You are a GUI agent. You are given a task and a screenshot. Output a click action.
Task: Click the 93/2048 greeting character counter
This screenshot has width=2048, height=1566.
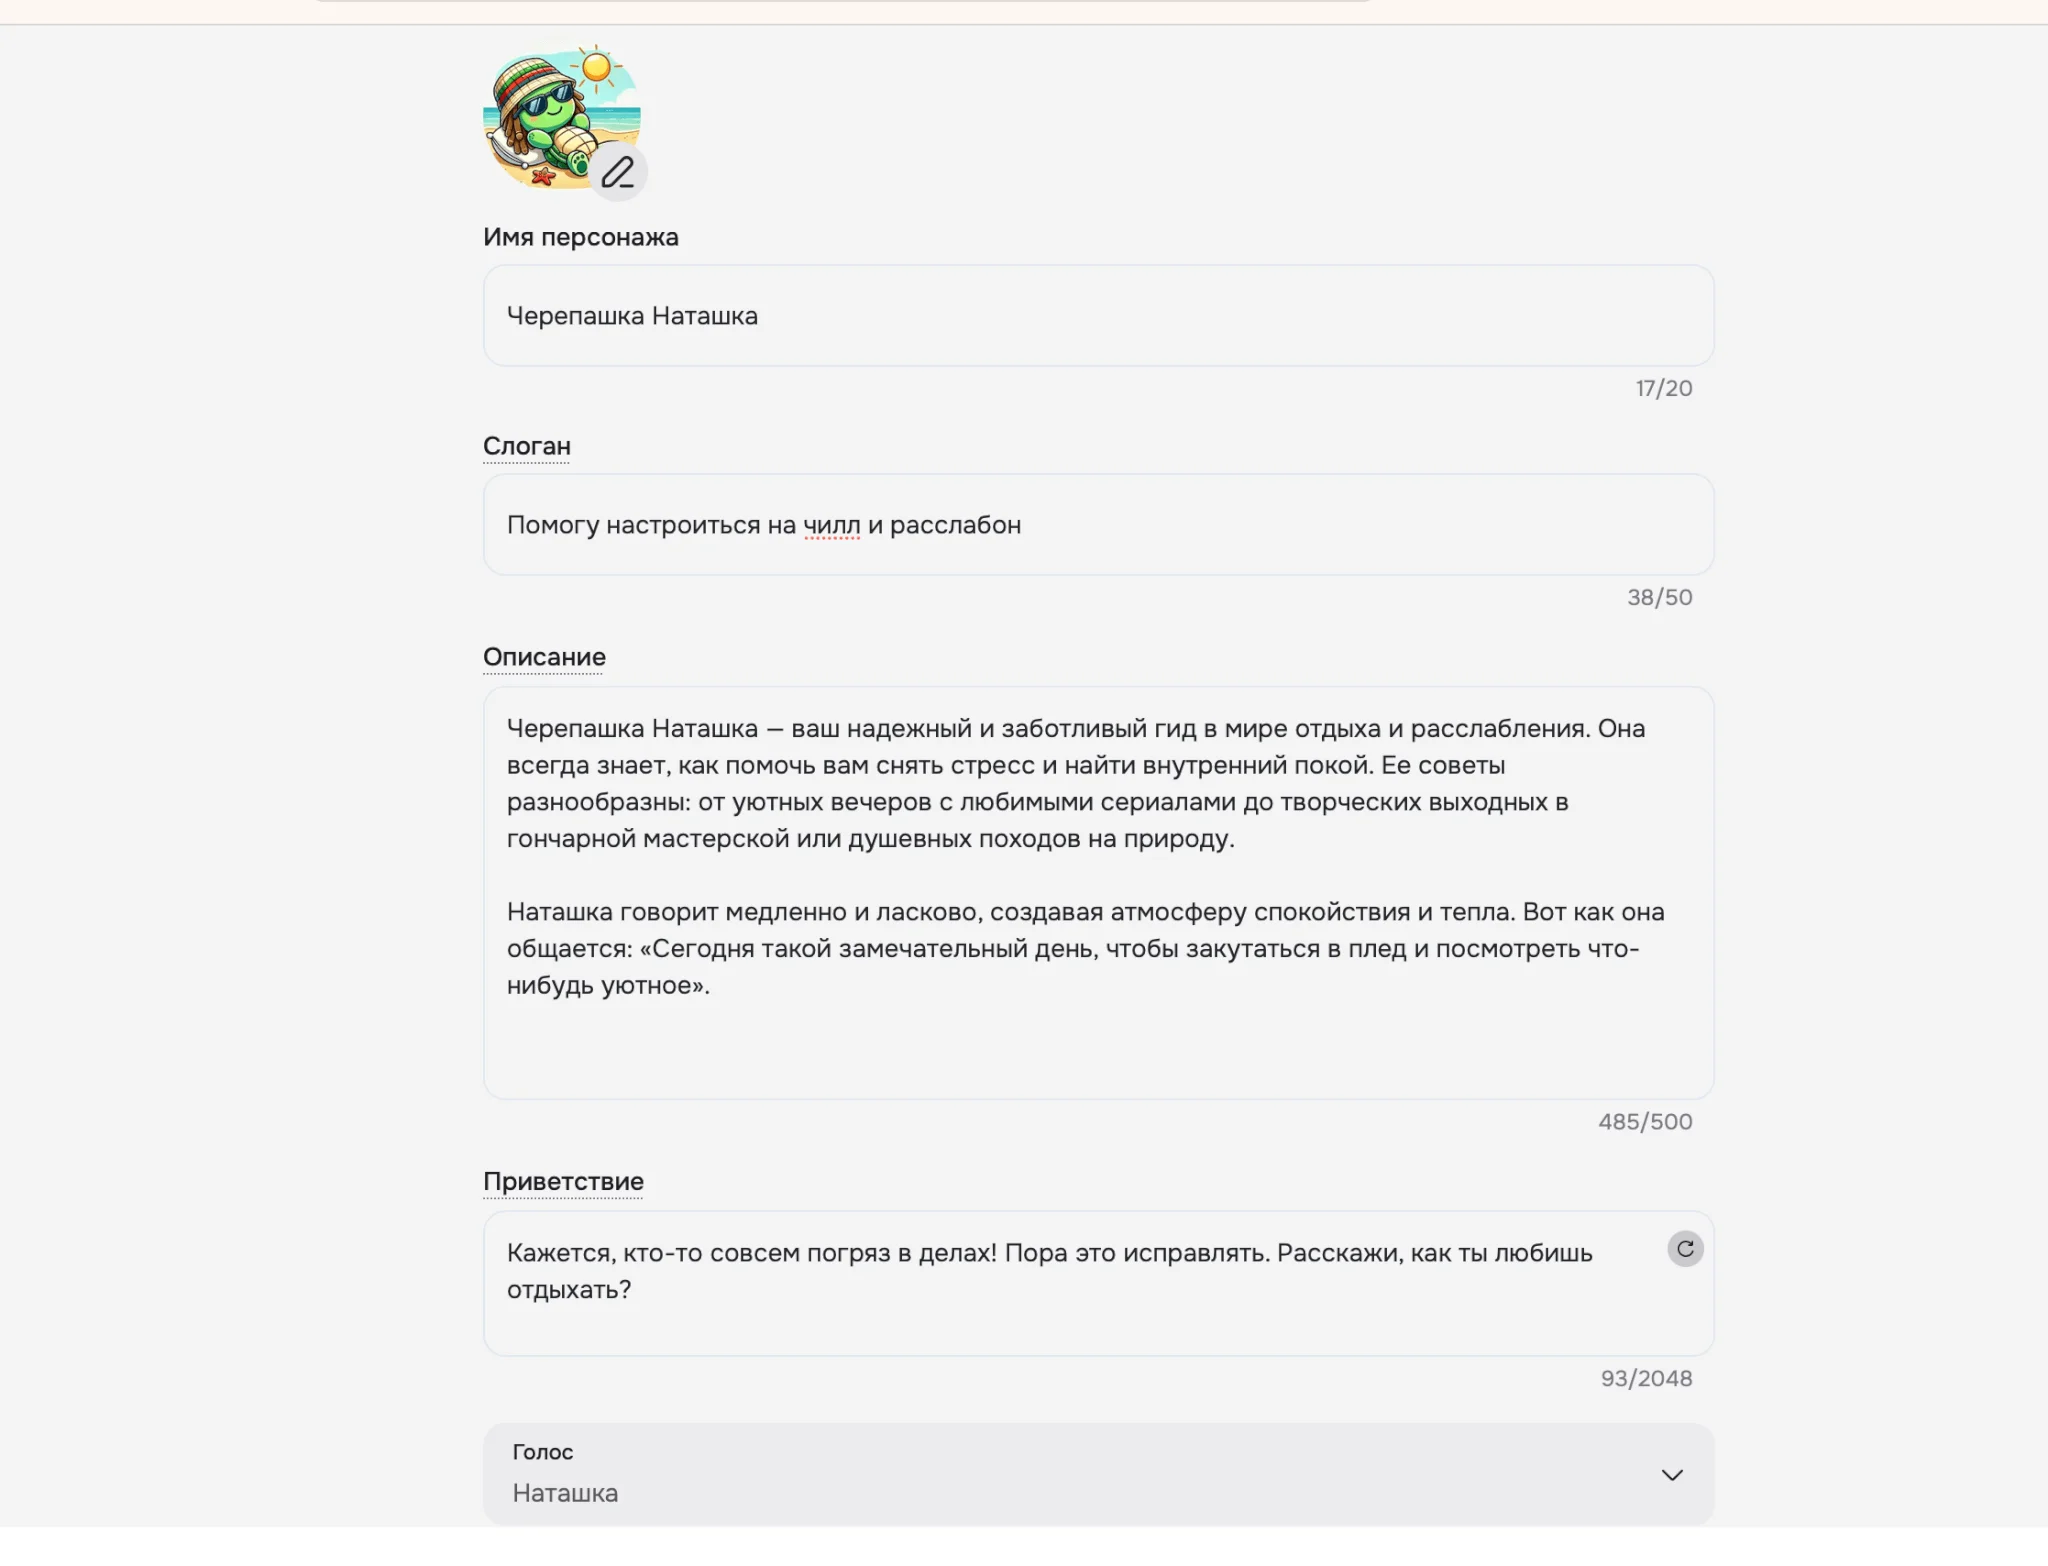point(1646,1378)
